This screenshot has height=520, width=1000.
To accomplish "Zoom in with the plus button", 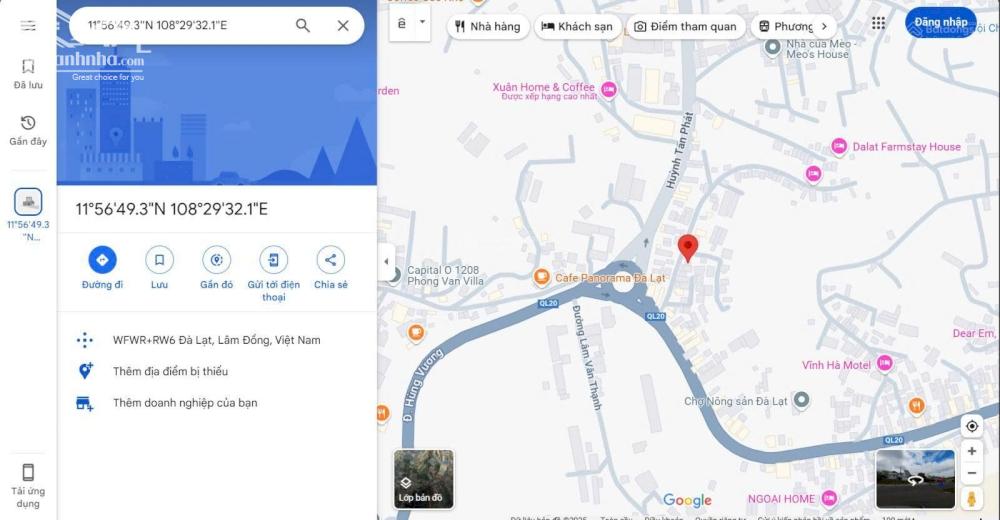I will pos(971,451).
